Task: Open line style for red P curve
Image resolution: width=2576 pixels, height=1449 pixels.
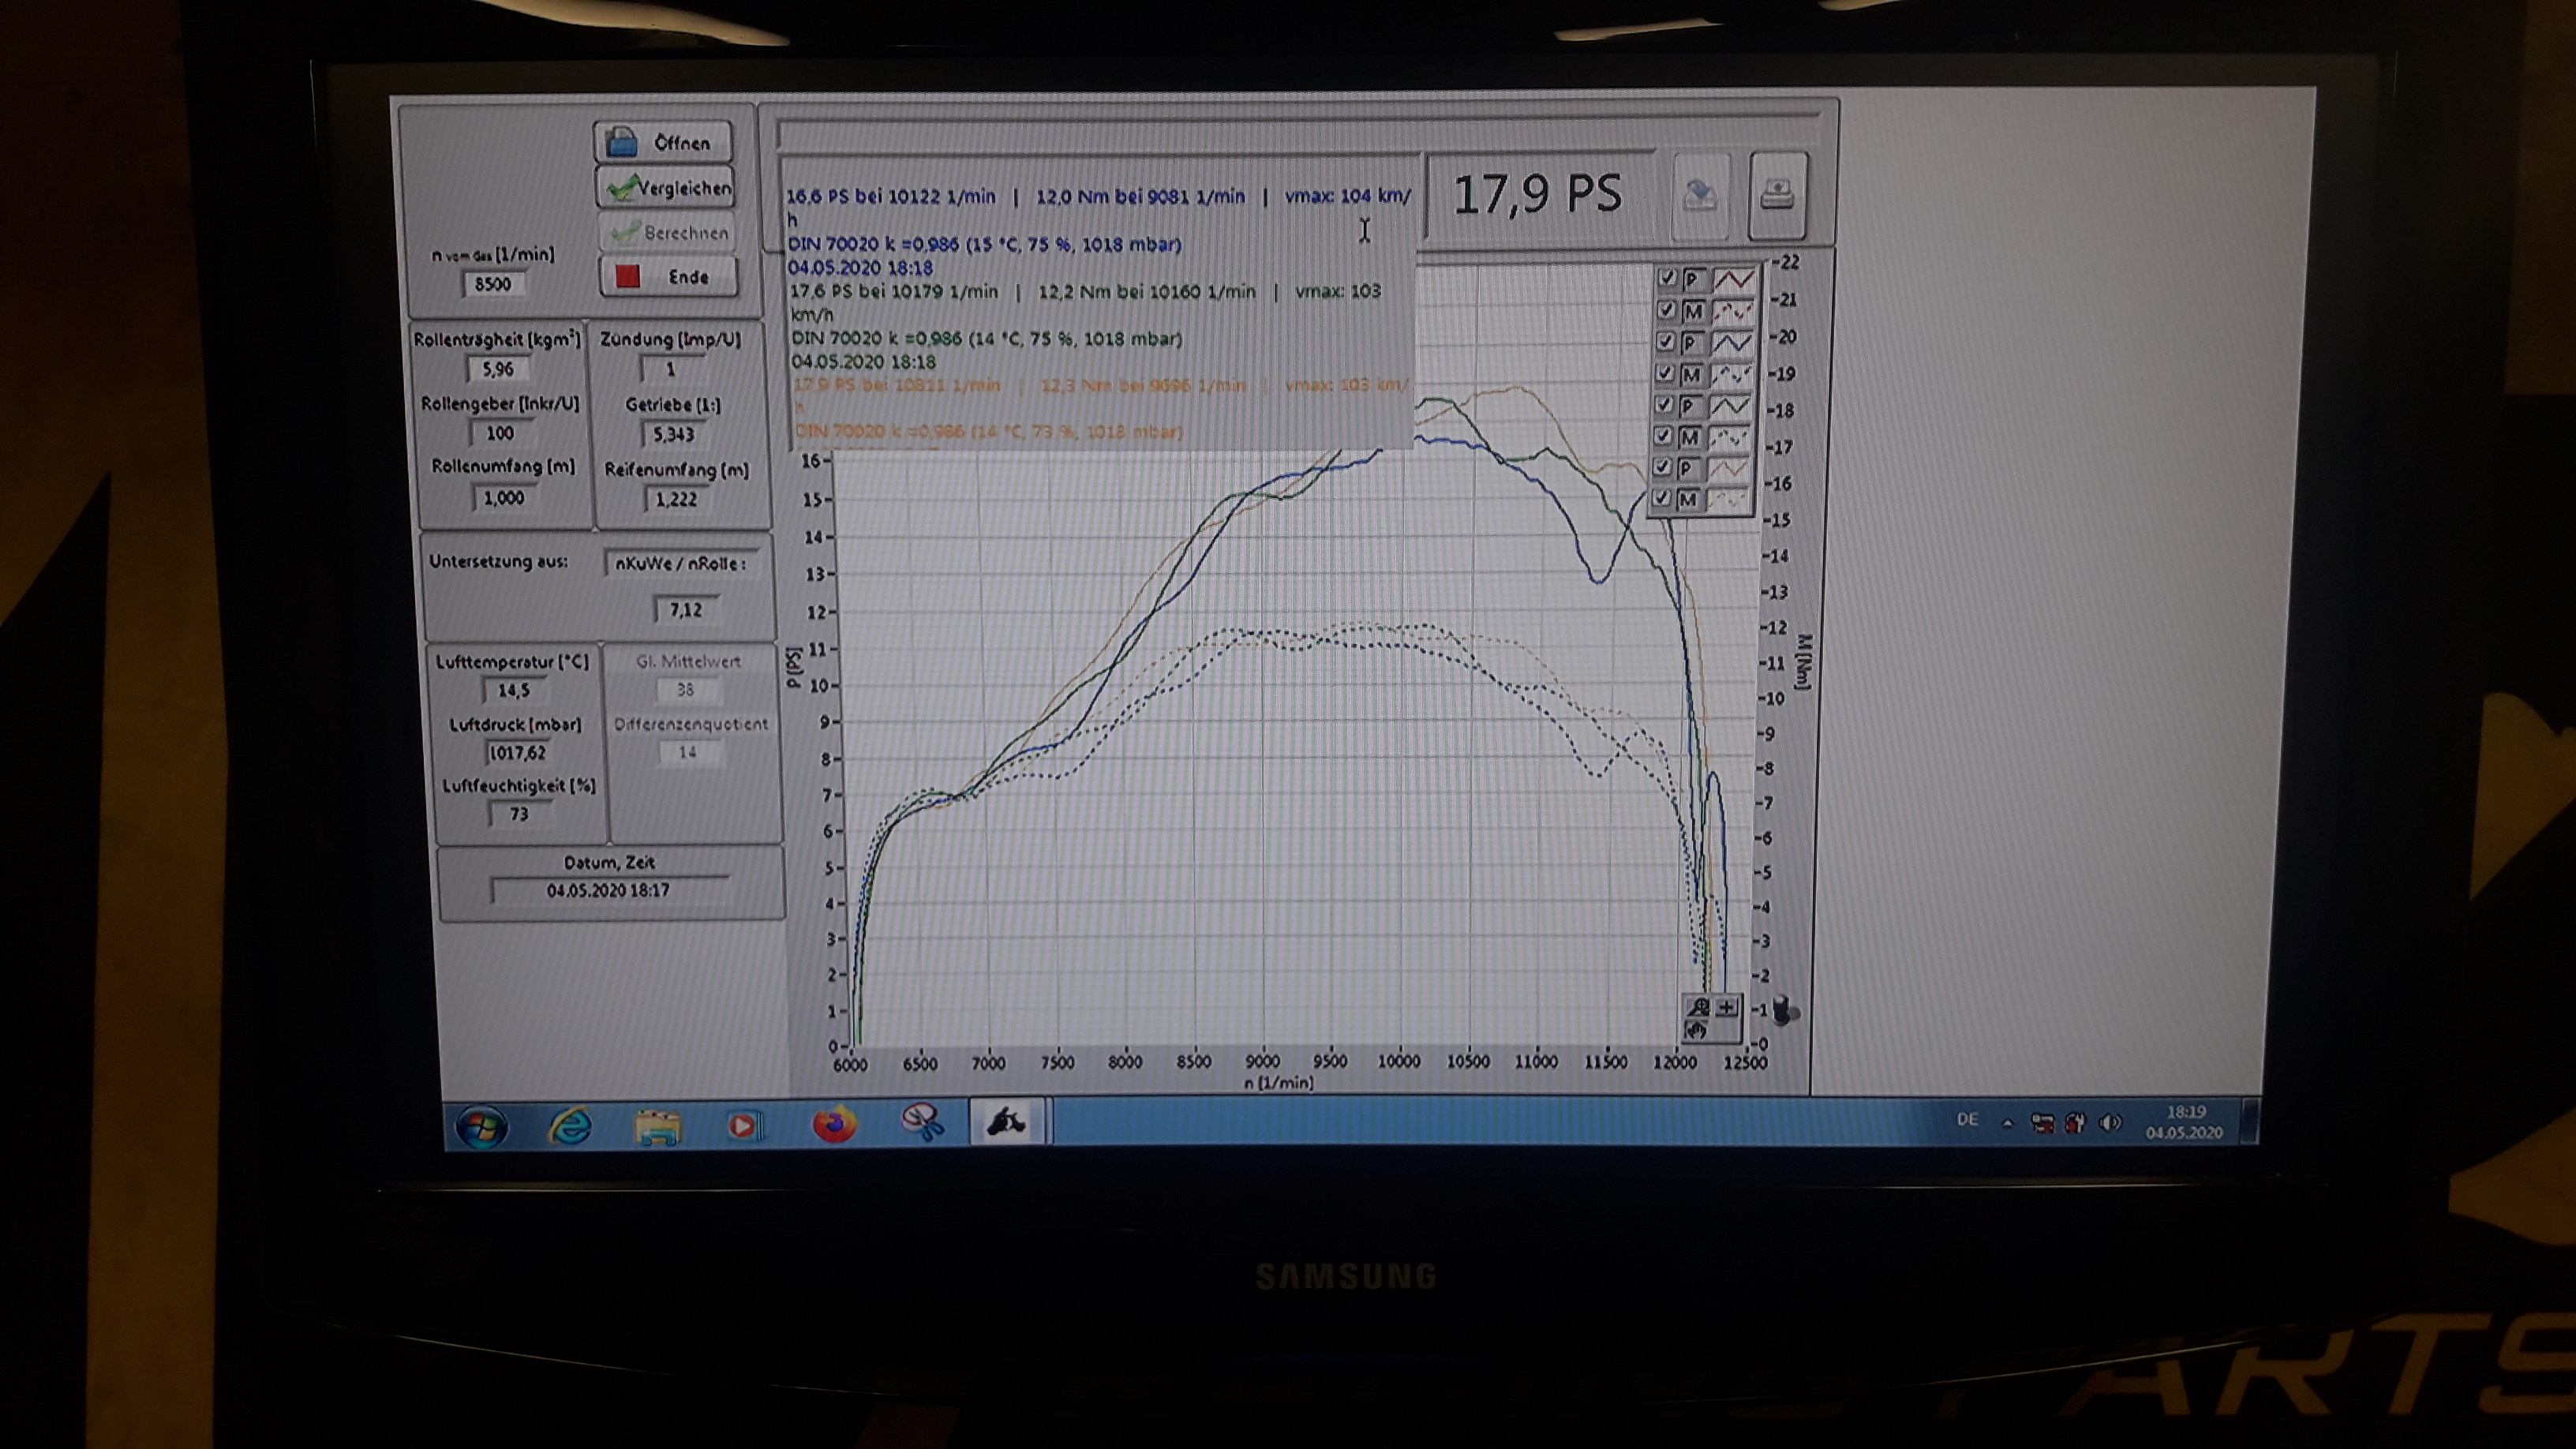Action: 1734,280
